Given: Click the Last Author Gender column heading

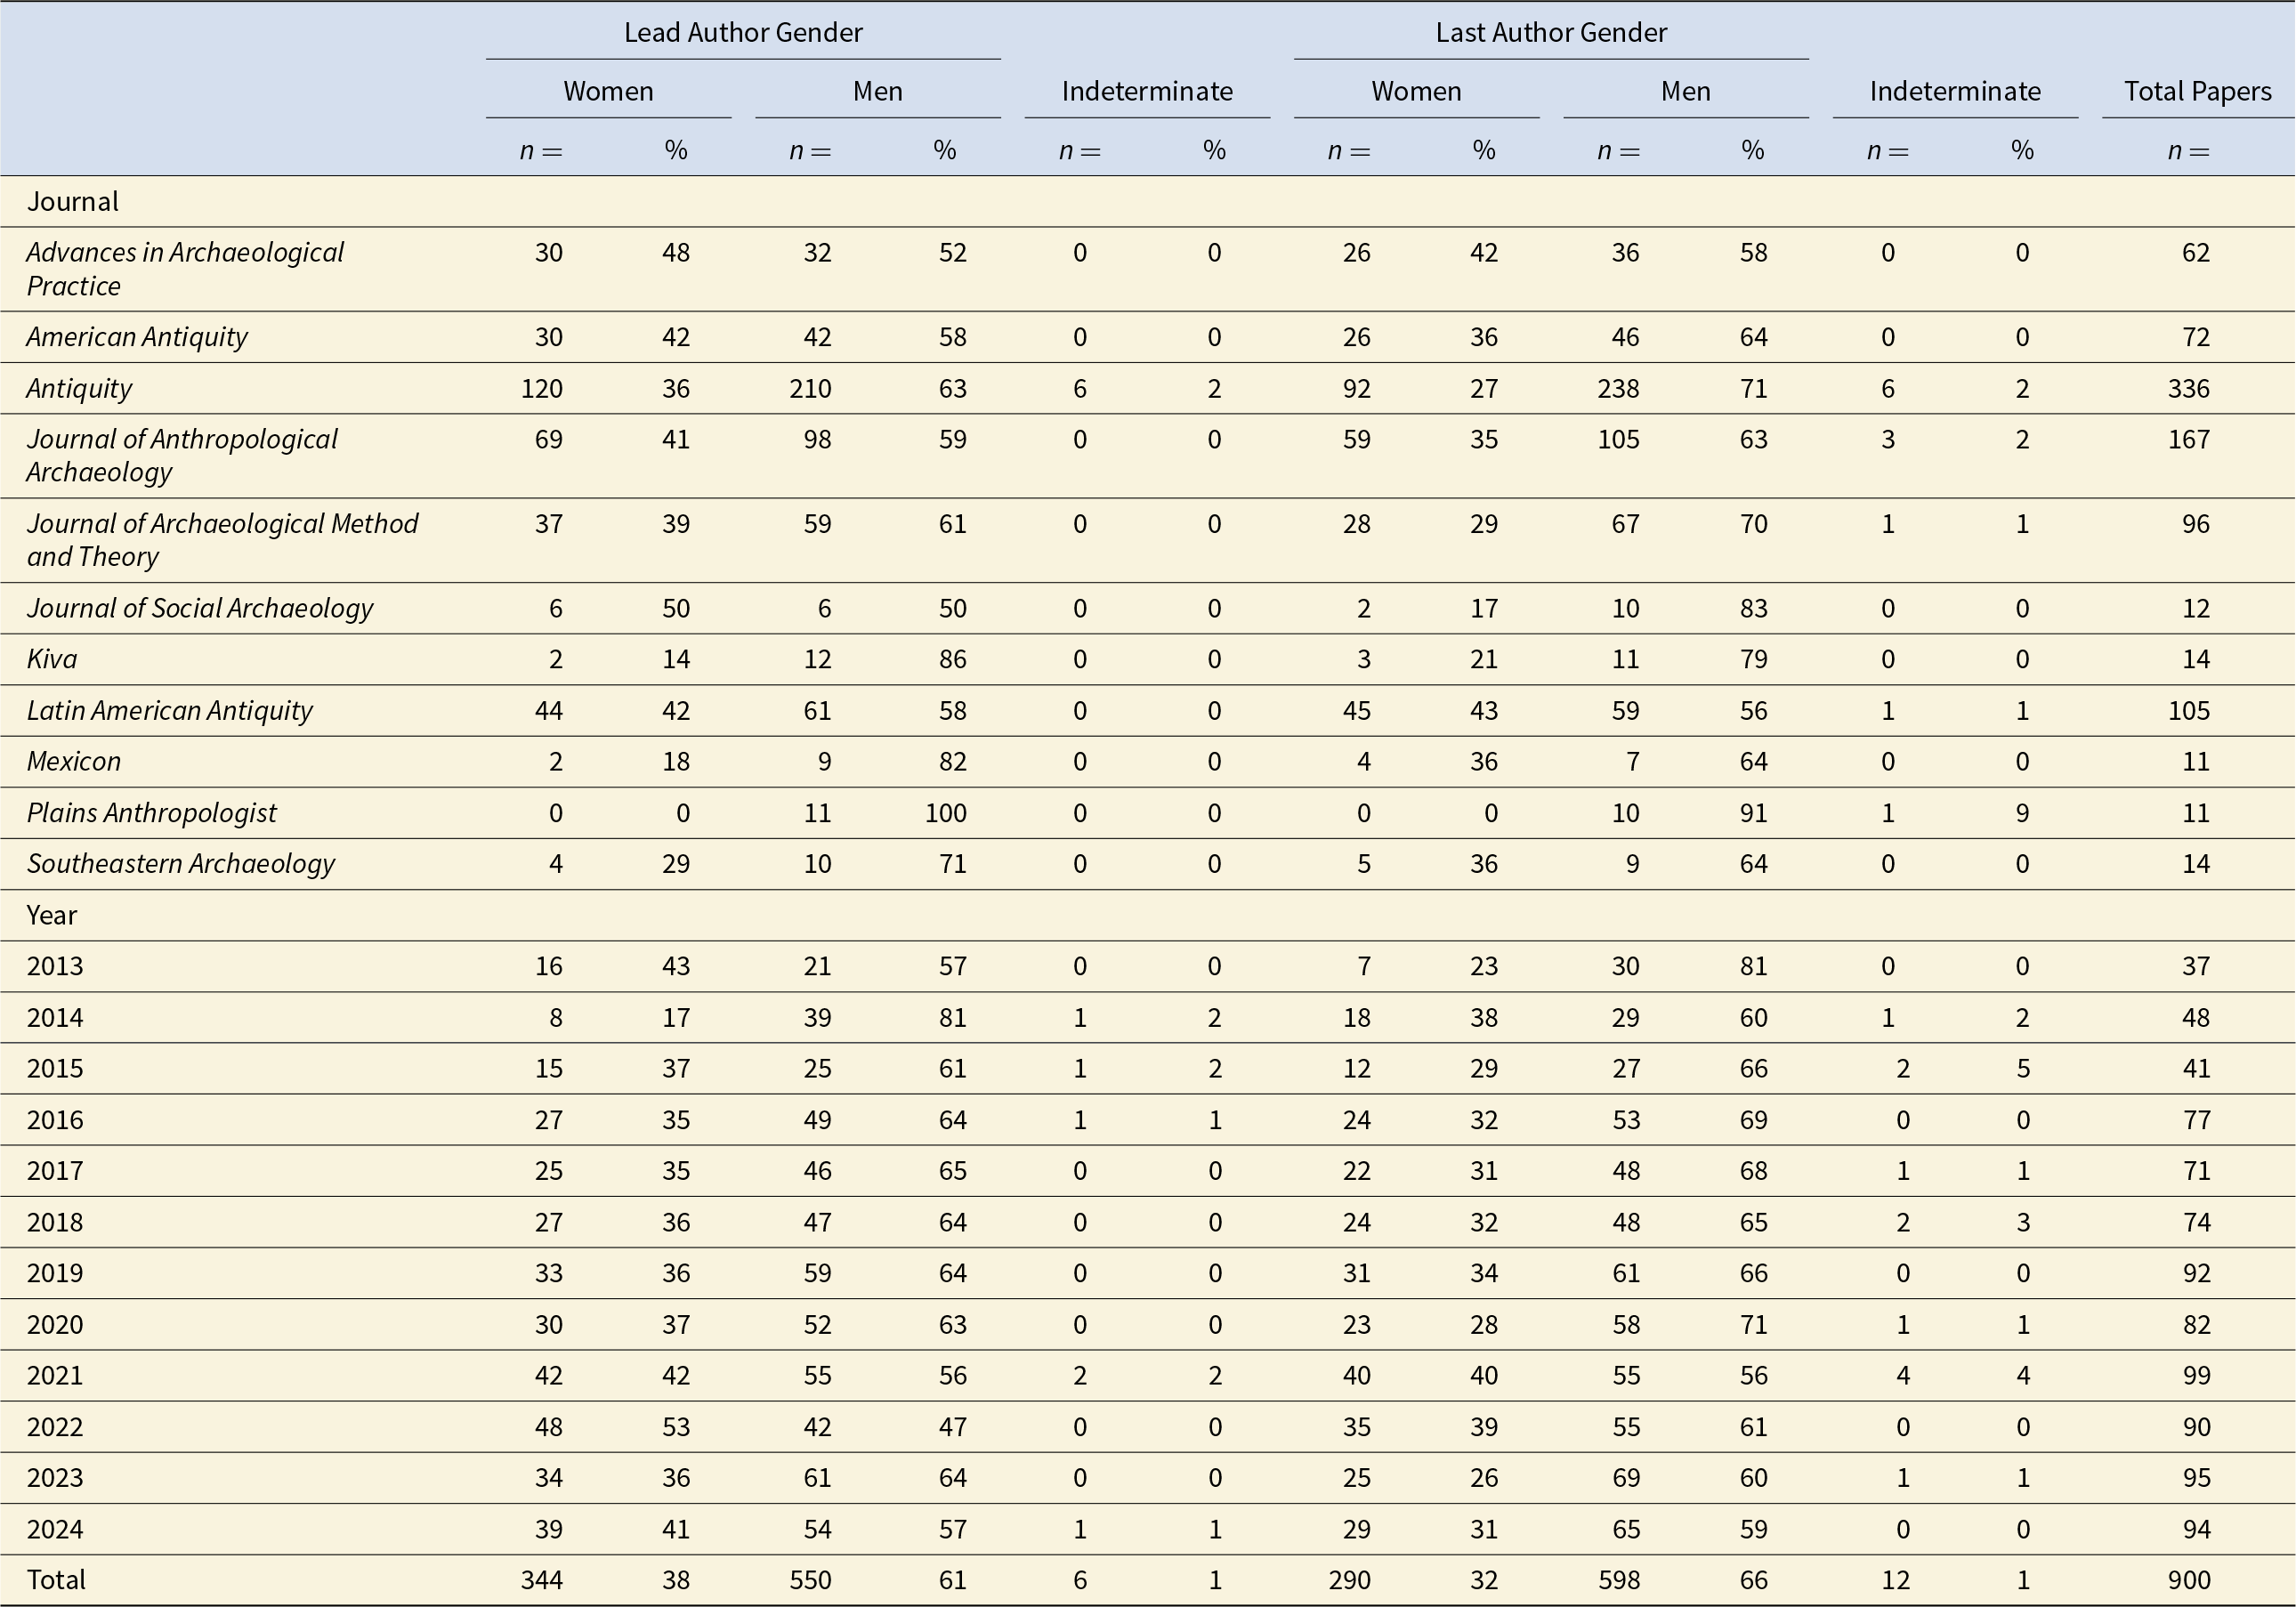Looking at the screenshot, I should coord(1551,32).
